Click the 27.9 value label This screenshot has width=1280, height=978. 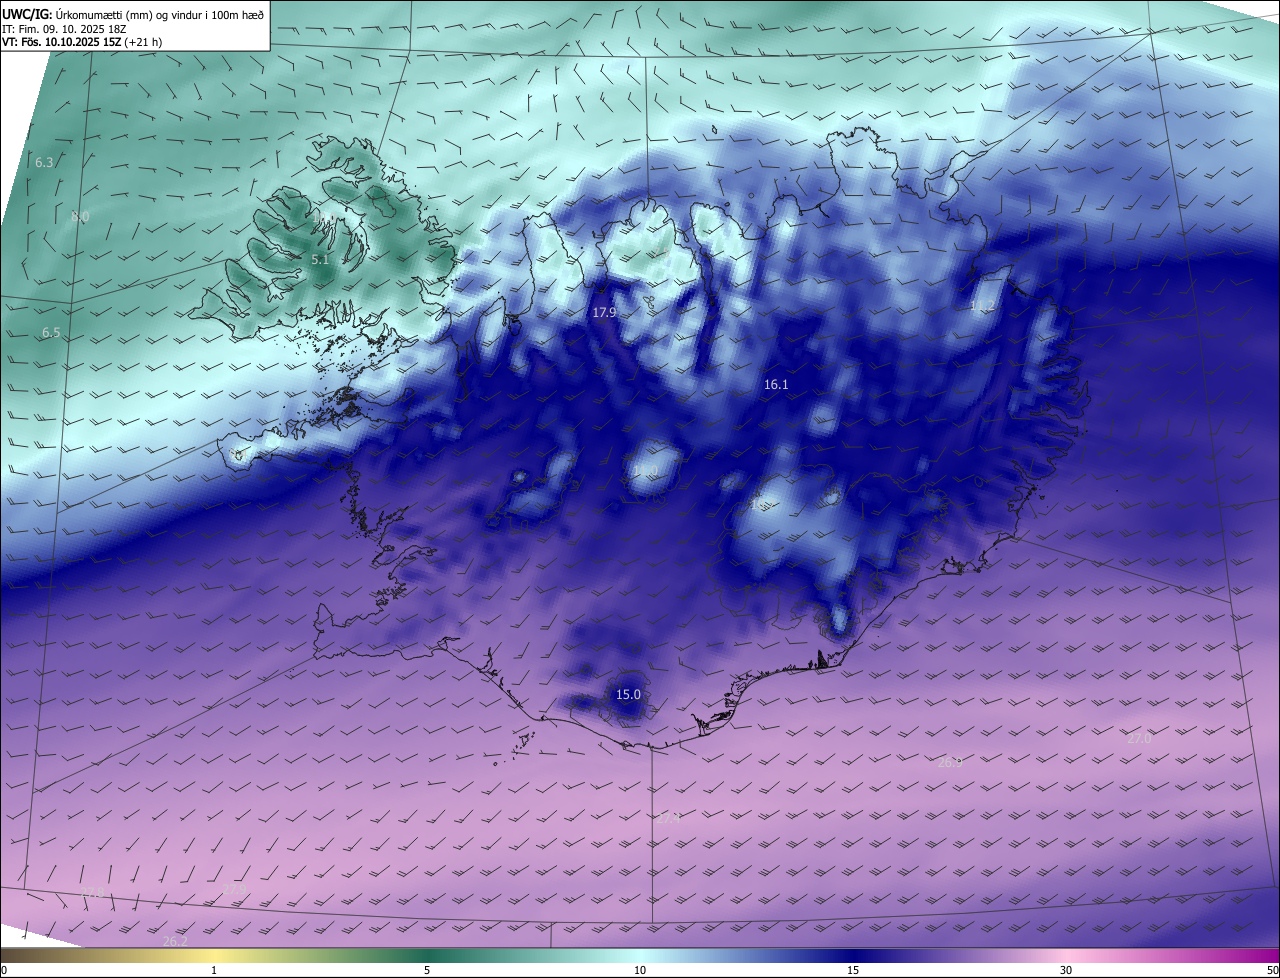(234, 889)
